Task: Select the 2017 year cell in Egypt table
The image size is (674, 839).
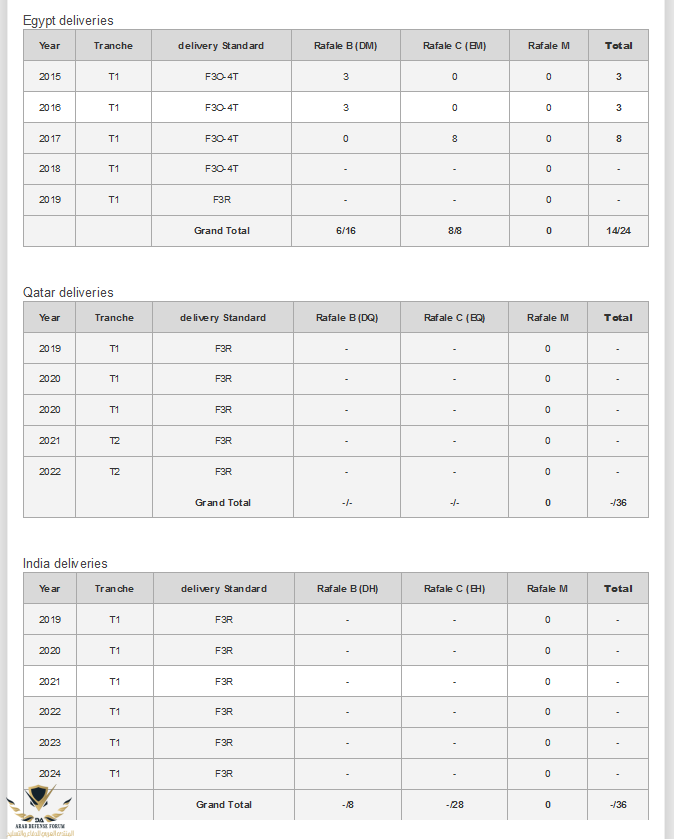Action: pos(49,138)
